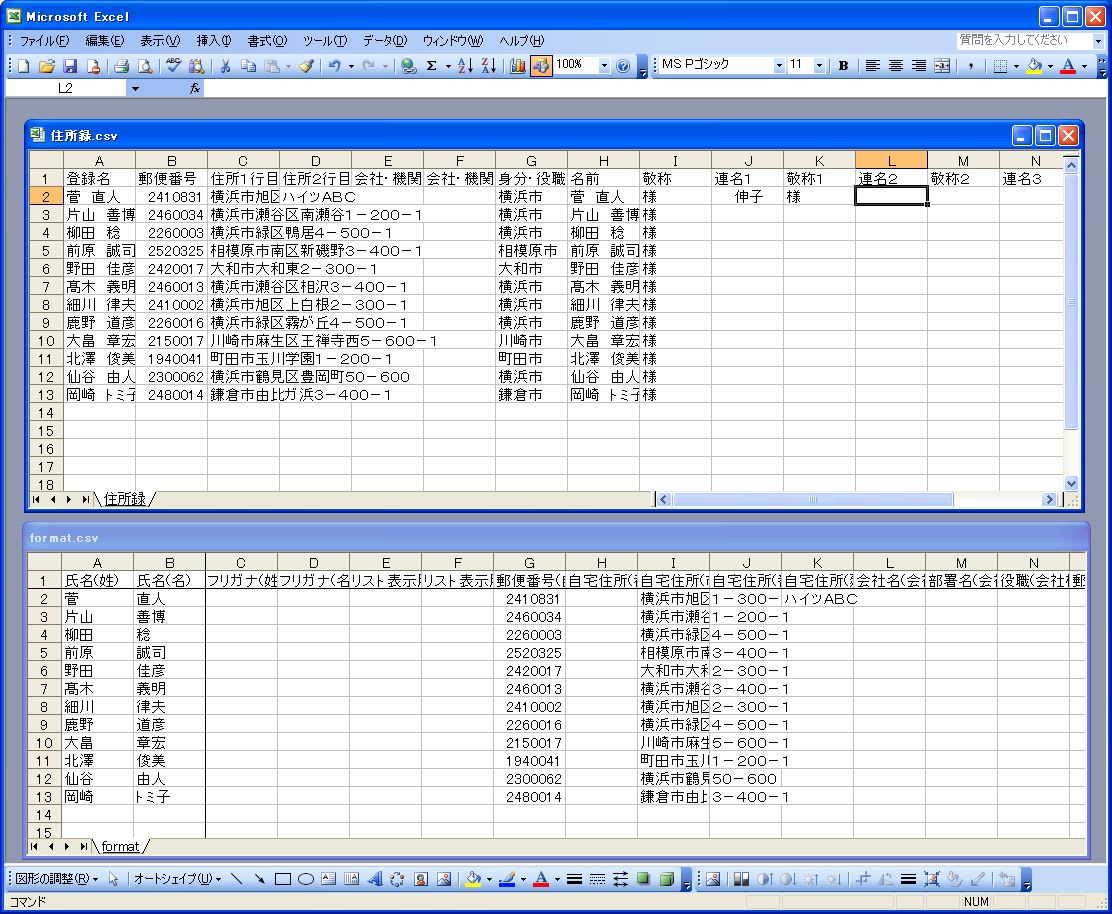Image resolution: width=1112 pixels, height=914 pixels.
Task: Toggle Bold formatting
Action: (843, 66)
